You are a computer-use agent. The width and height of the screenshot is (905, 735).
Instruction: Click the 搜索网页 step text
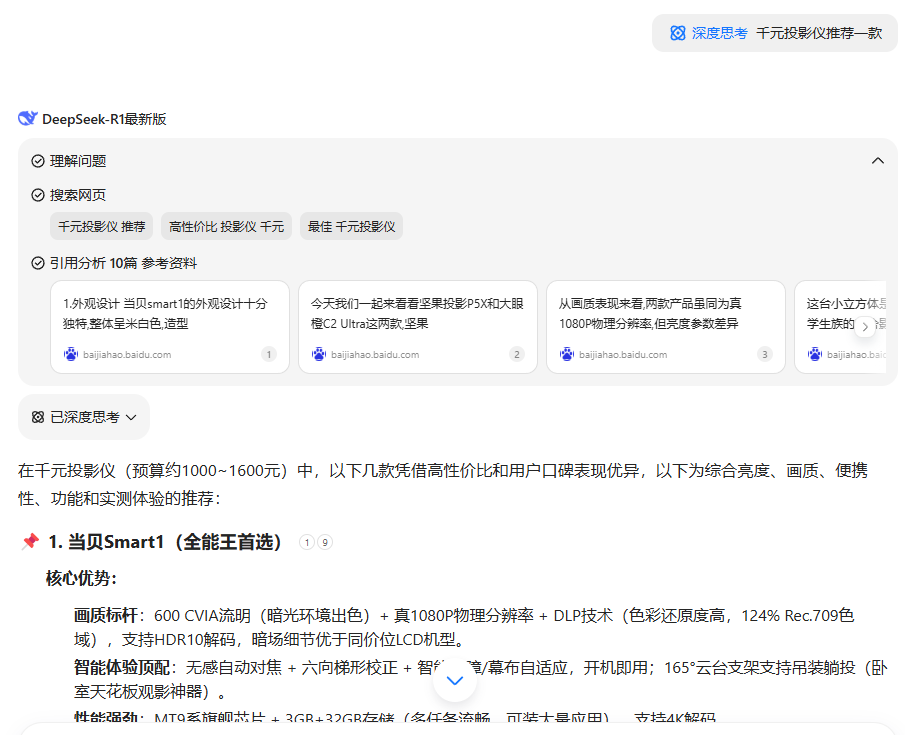pyautogui.click(x=78, y=195)
